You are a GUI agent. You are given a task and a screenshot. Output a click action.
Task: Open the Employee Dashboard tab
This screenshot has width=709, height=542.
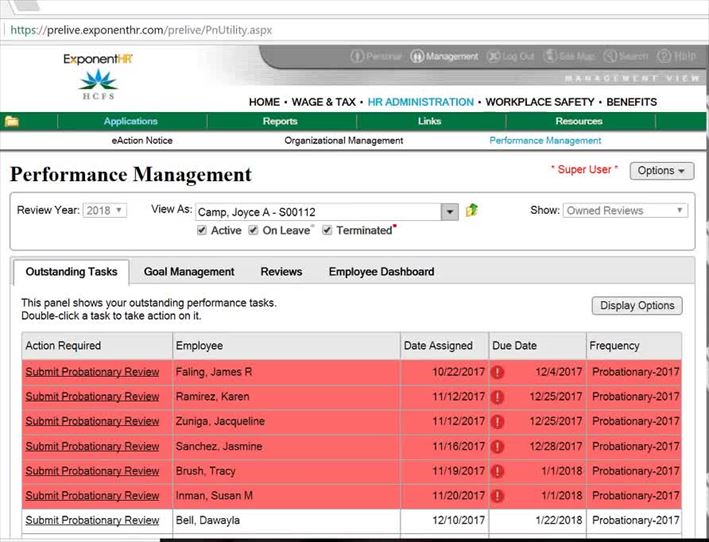pos(381,271)
